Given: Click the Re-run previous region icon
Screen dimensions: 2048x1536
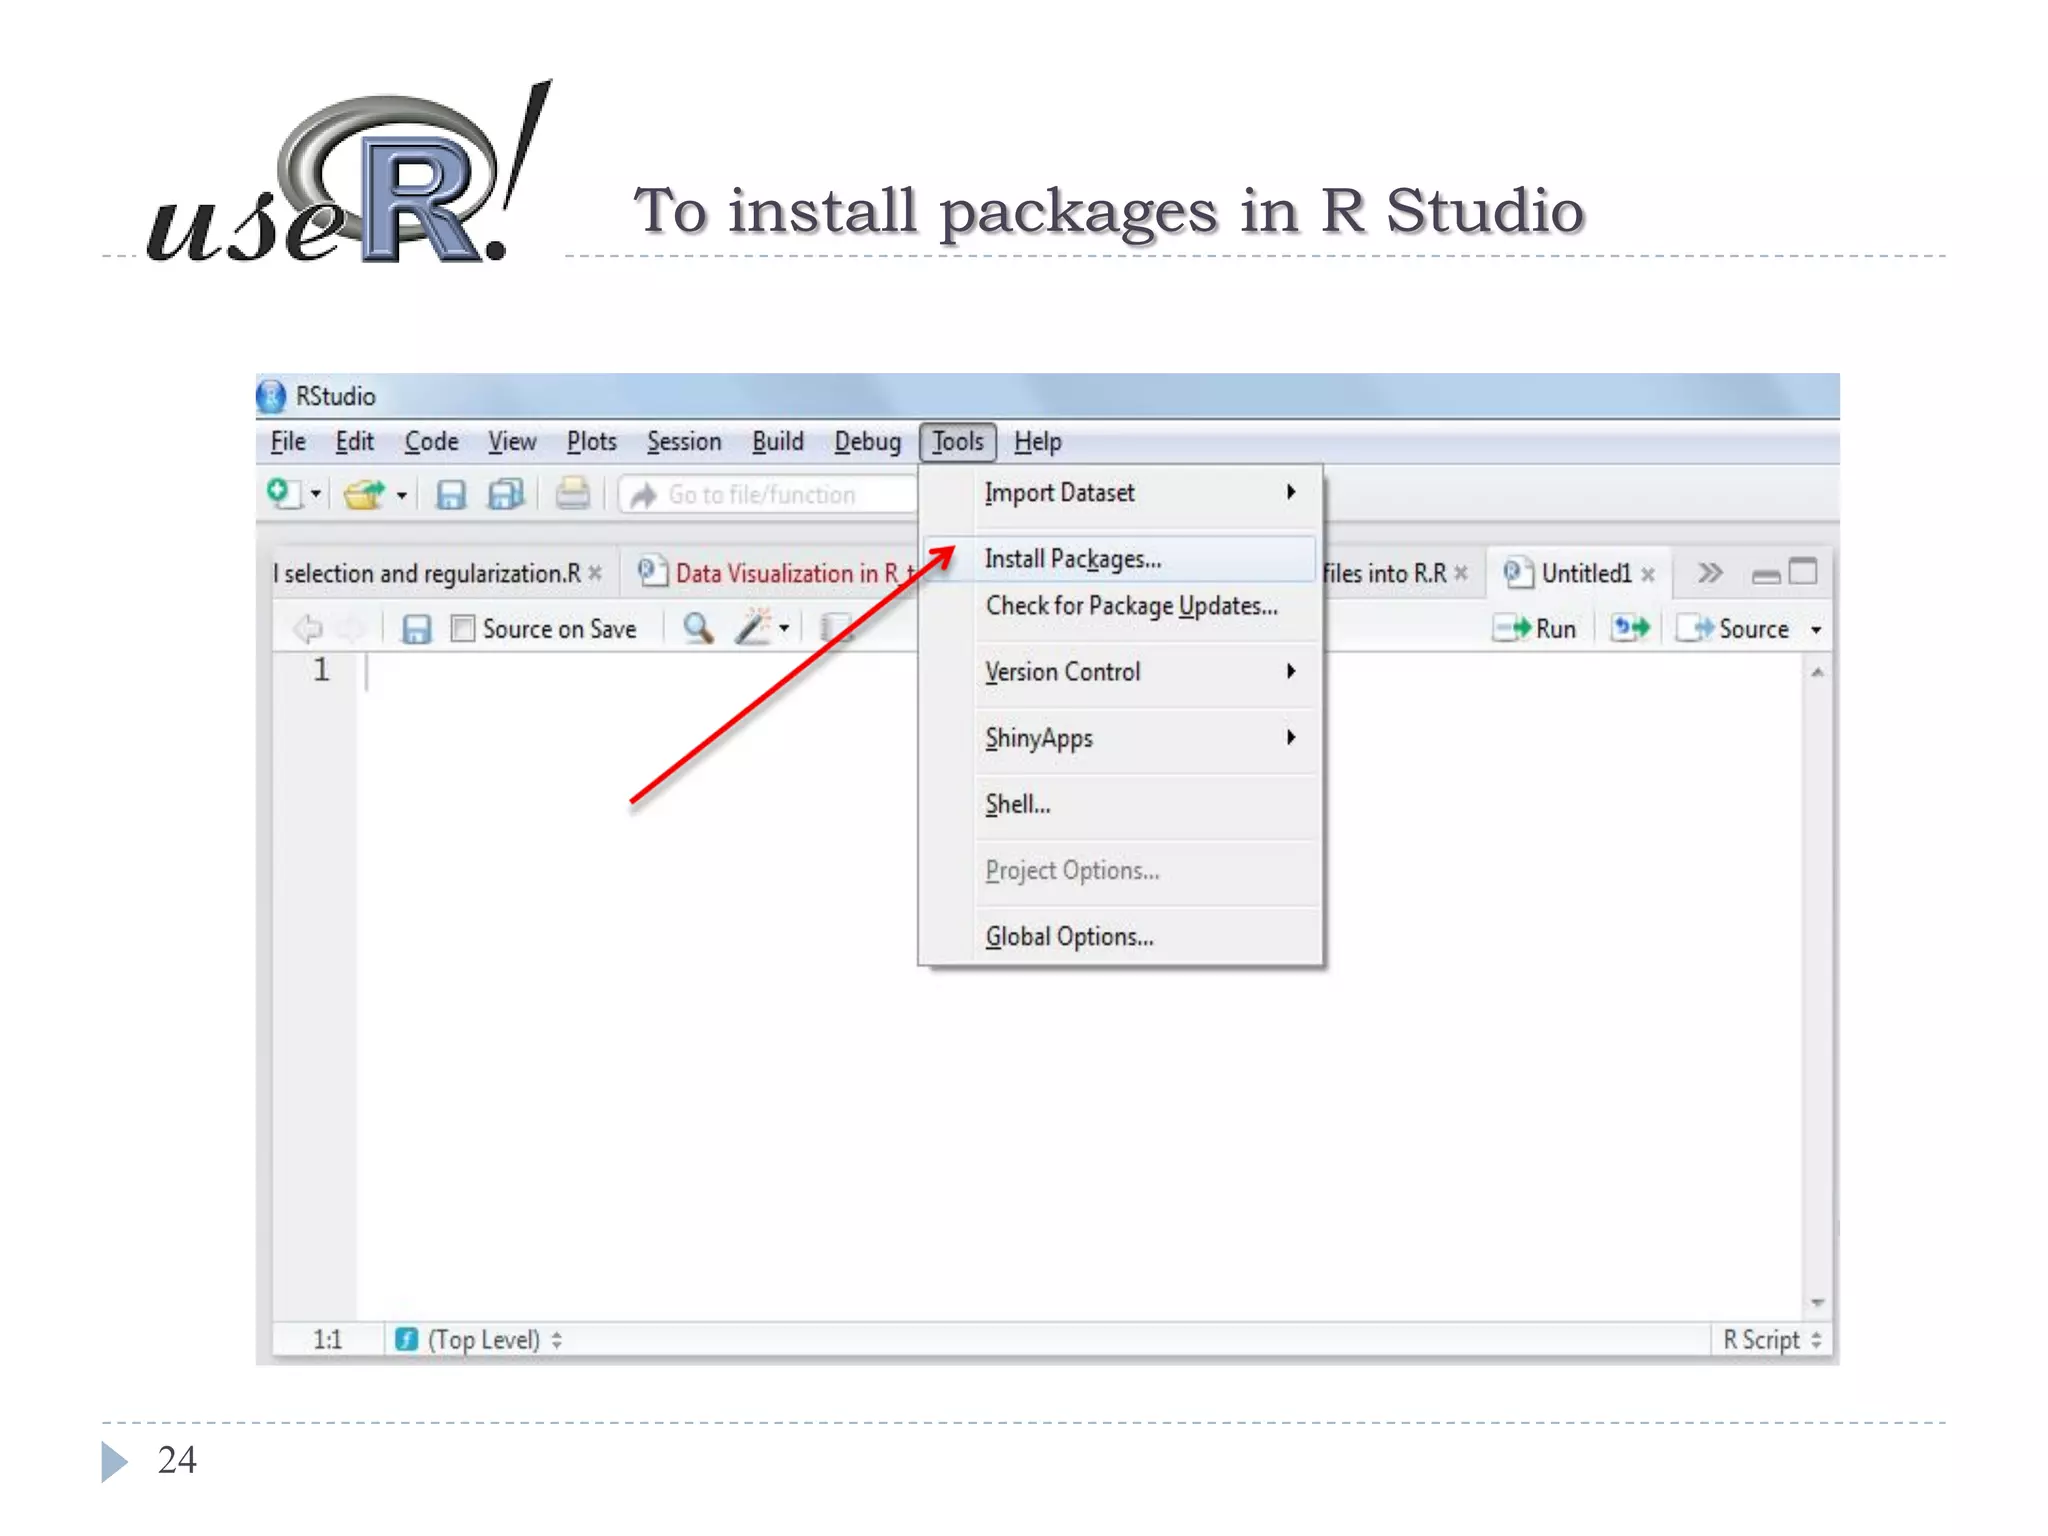Looking at the screenshot, I should tap(1630, 629).
